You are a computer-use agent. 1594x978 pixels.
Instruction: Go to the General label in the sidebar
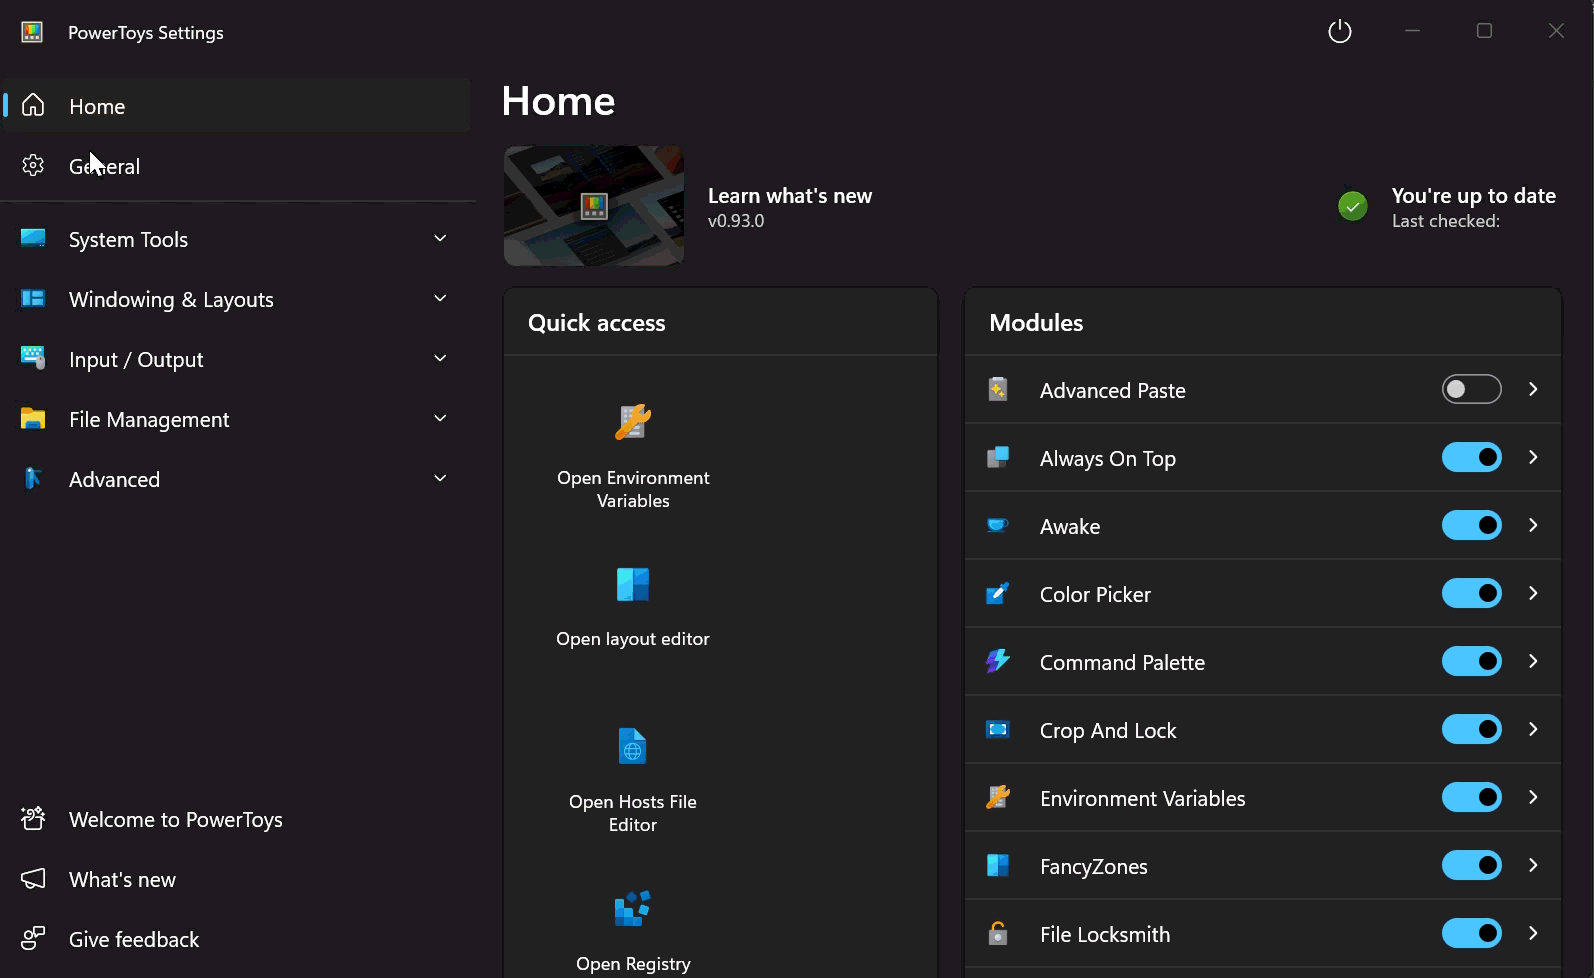tap(104, 166)
